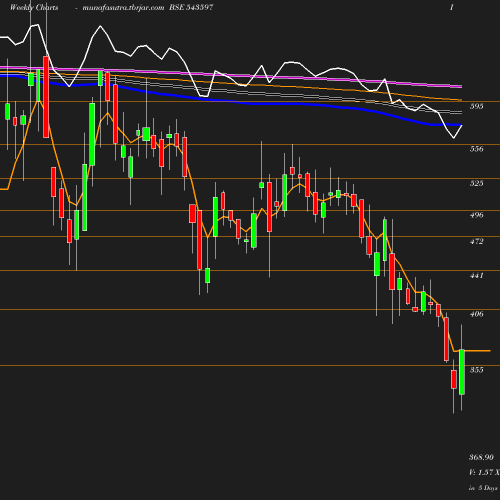
Task: Click the 406 price axis label
Action: [x=476, y=314]
